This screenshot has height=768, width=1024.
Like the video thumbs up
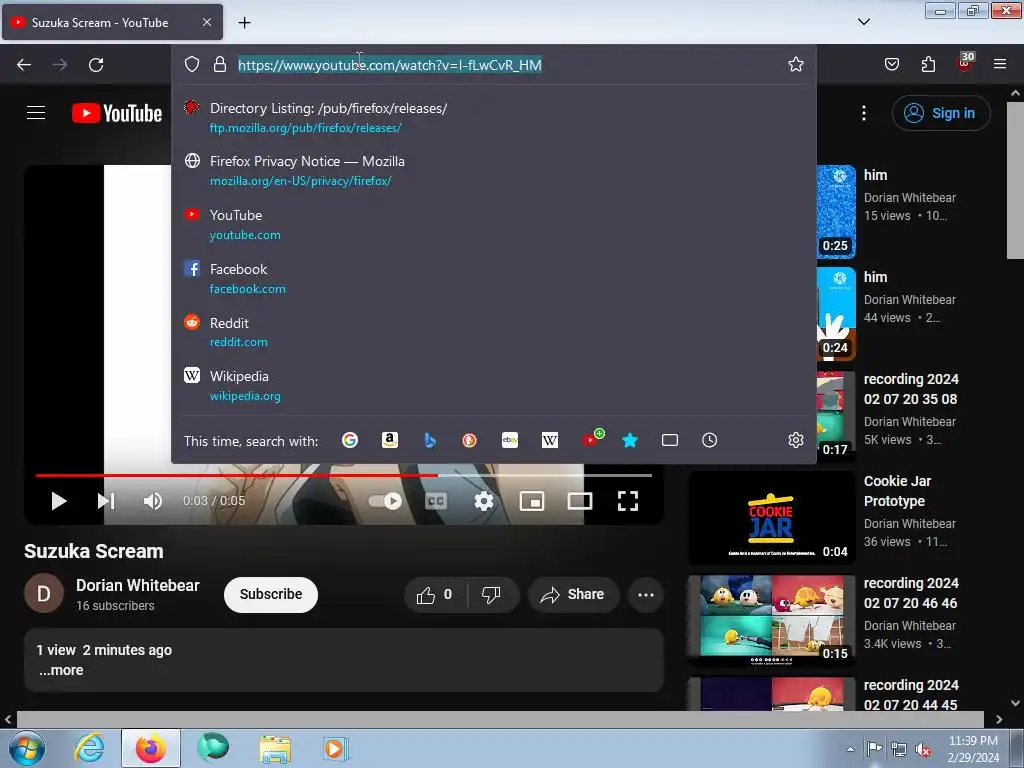tap(435, 594)
